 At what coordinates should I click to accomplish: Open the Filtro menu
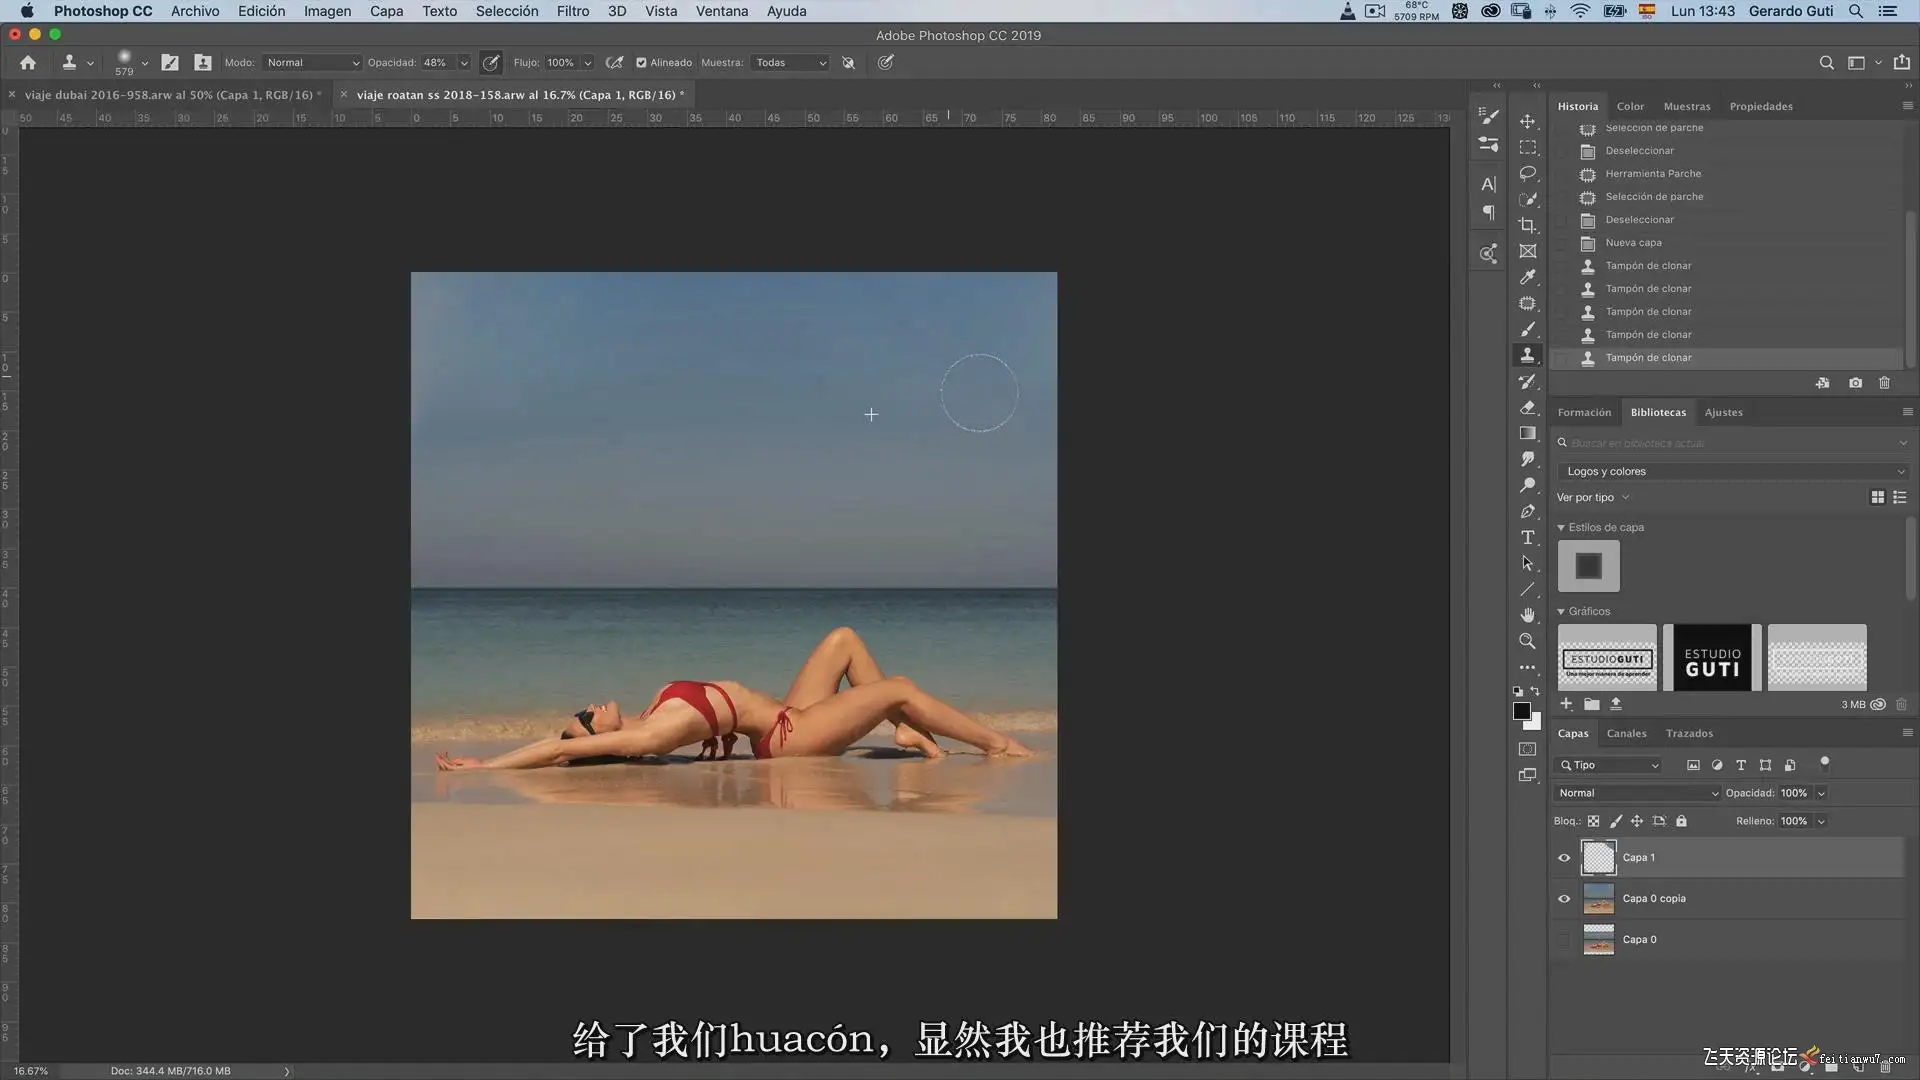click(572, 11)
